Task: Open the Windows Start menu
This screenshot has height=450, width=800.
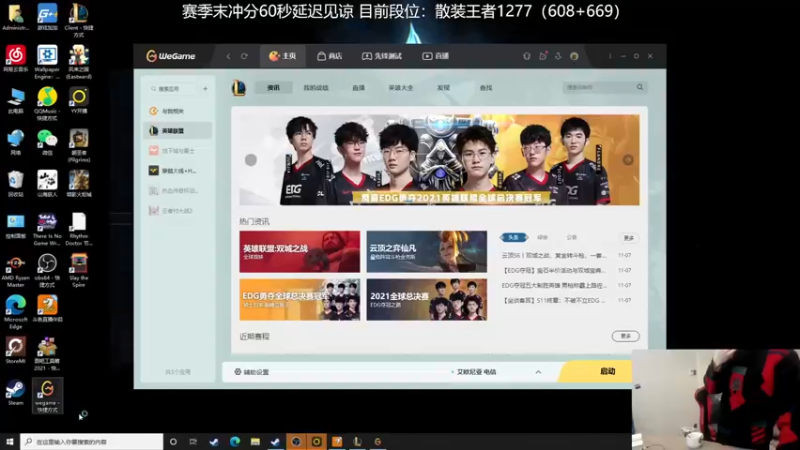Action: tap(9, 442)
